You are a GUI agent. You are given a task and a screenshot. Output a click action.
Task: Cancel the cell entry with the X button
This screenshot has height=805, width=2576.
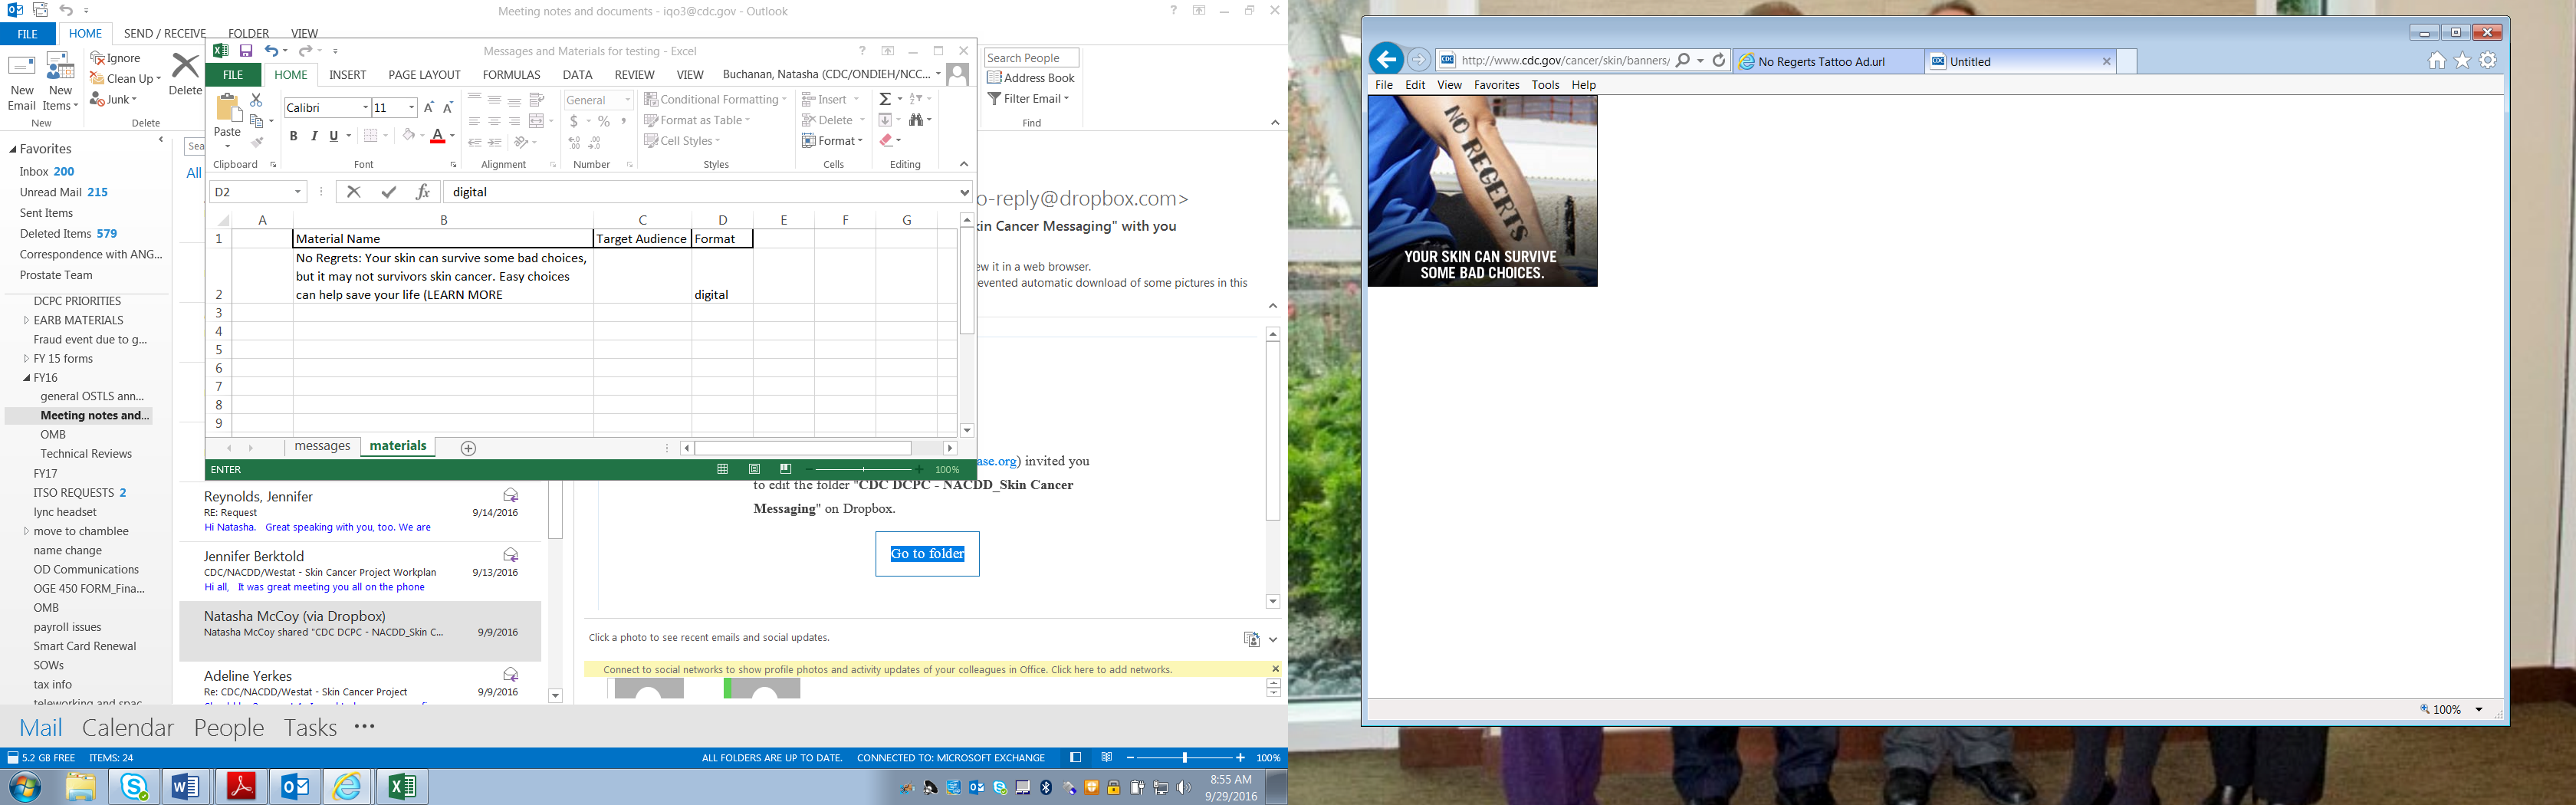(x=353, y=192)
